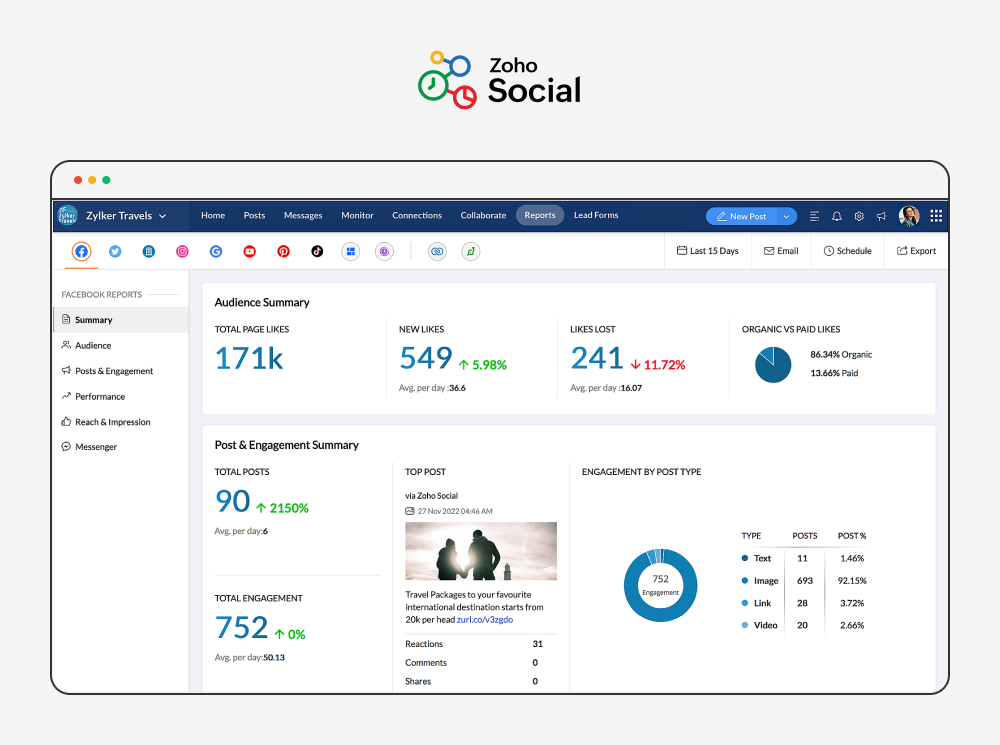Click the 549 new likes value
The width and height of the screenshot is (1000, 745).
coord(425,358)
